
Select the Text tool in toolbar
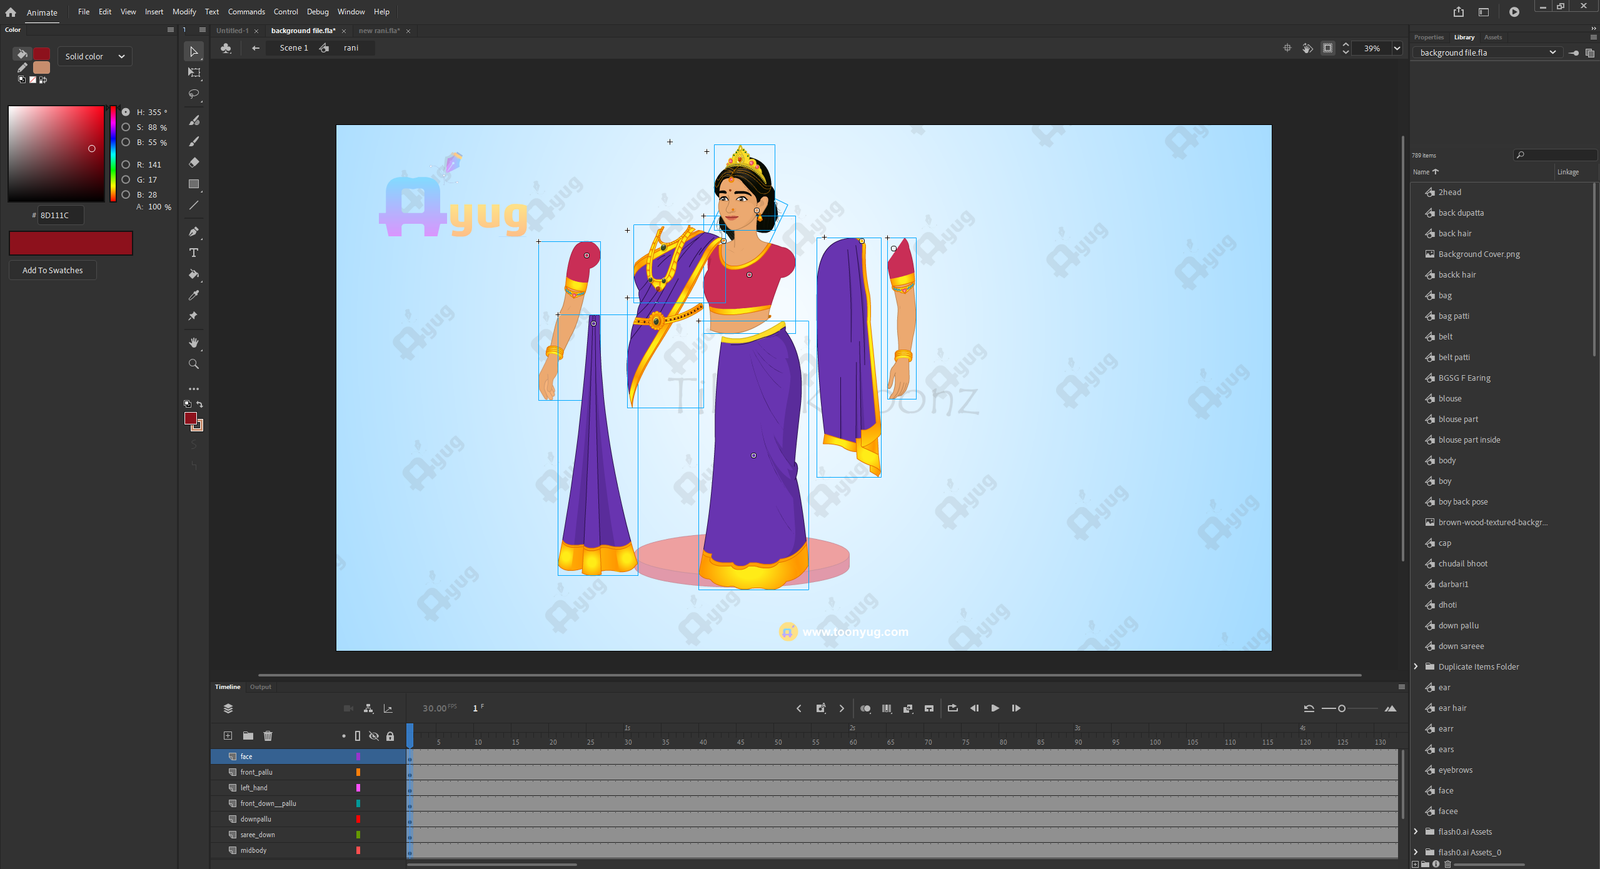click(194, 253)
